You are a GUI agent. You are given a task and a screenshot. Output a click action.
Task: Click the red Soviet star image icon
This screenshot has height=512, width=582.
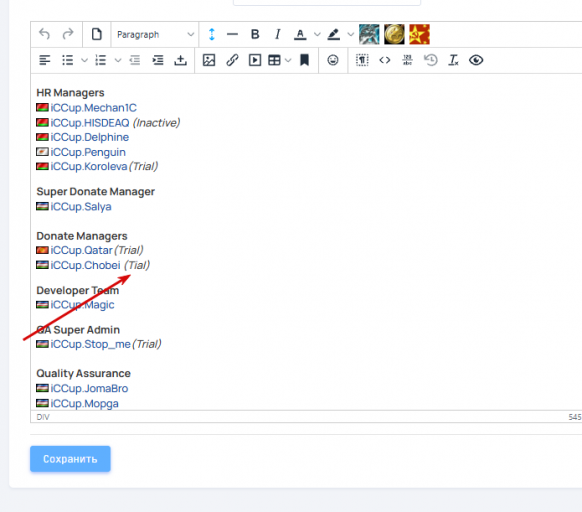419,34
